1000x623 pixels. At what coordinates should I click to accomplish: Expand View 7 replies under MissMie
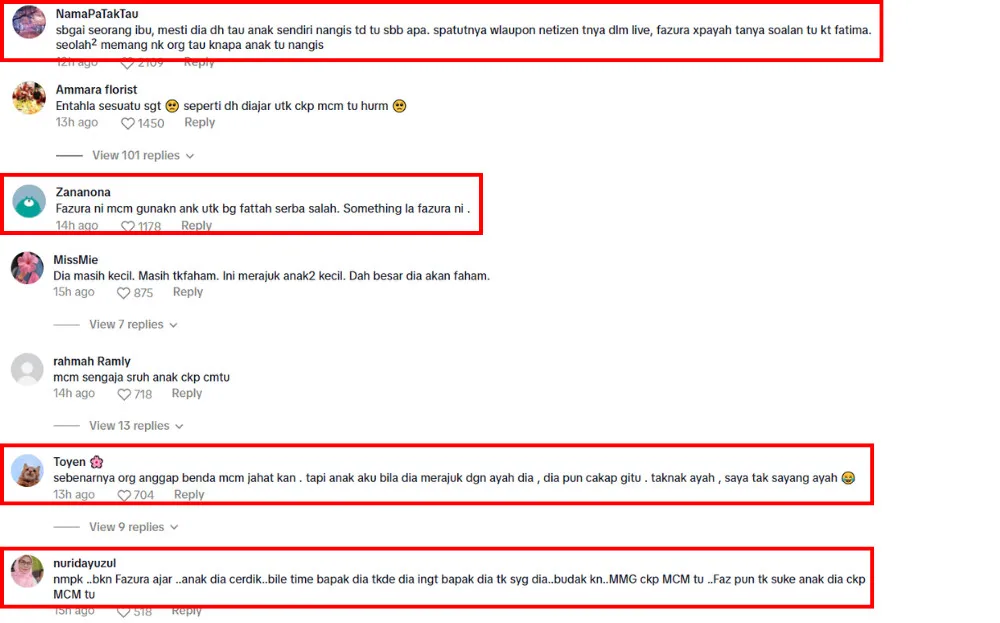[x=133, y=325]
